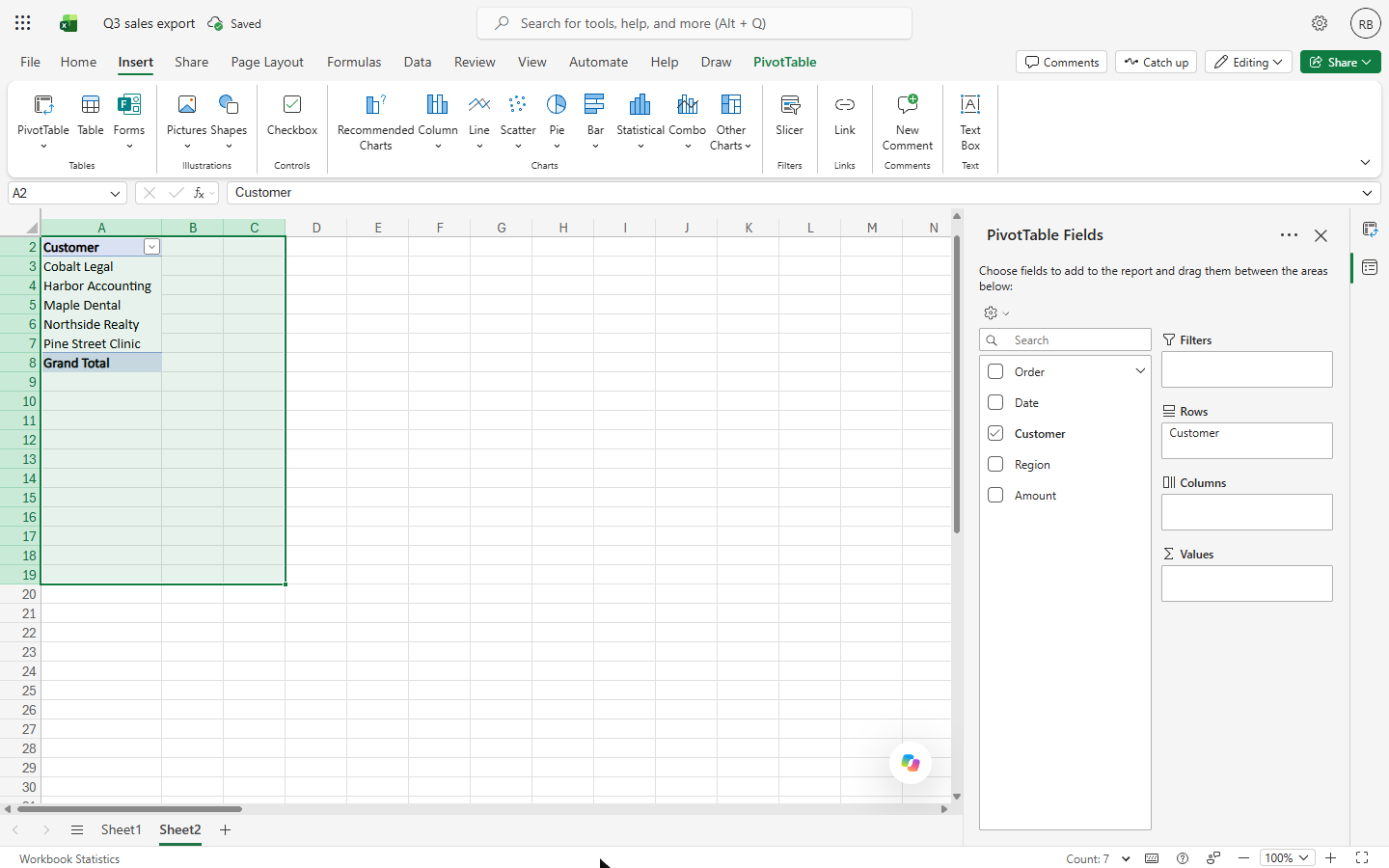Insert a Statistical chart

click(640, 120)
